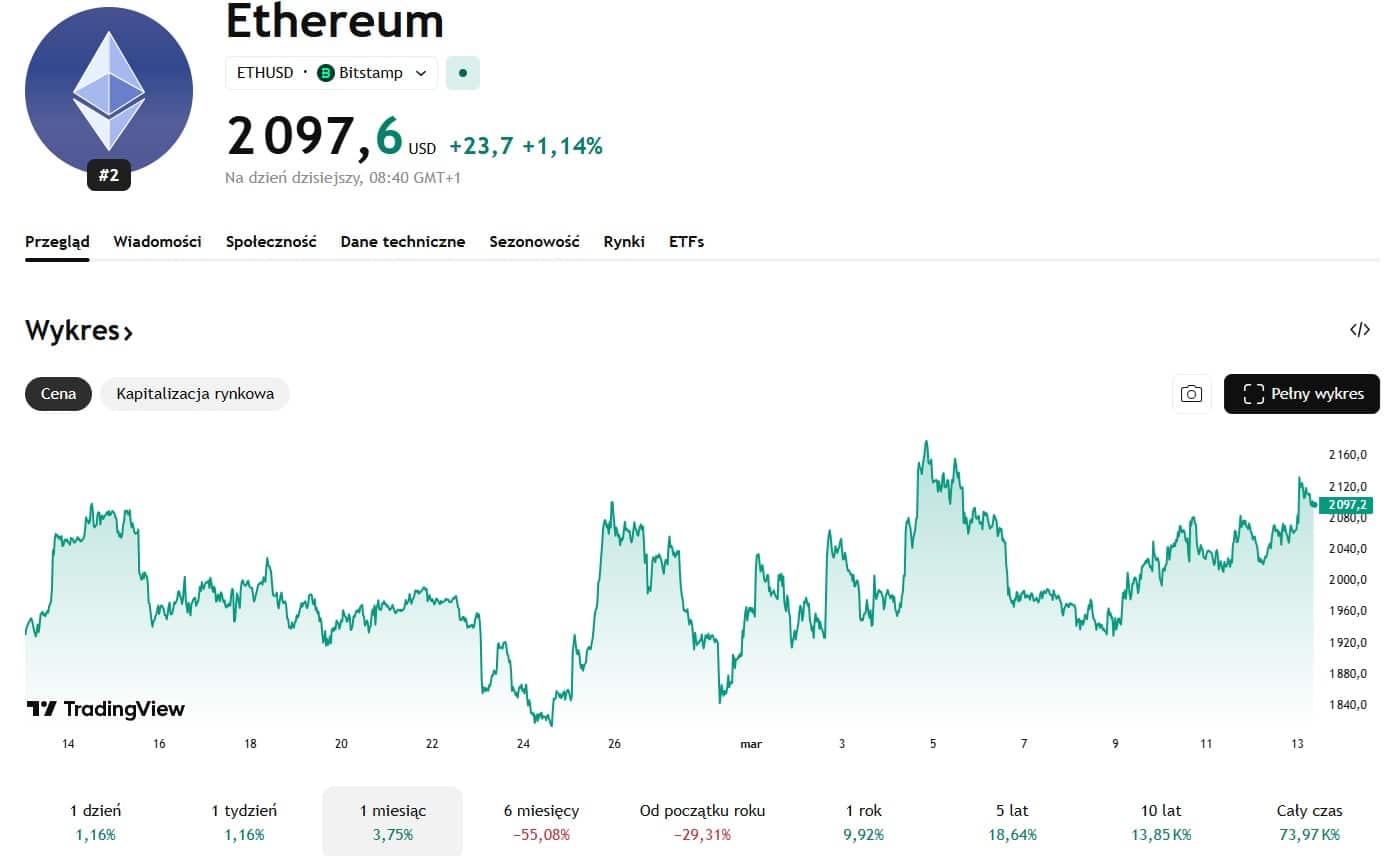Screen dimensions: 1387x856
Task: Open the Wiadomości tab
Action: tap(157, 242)
